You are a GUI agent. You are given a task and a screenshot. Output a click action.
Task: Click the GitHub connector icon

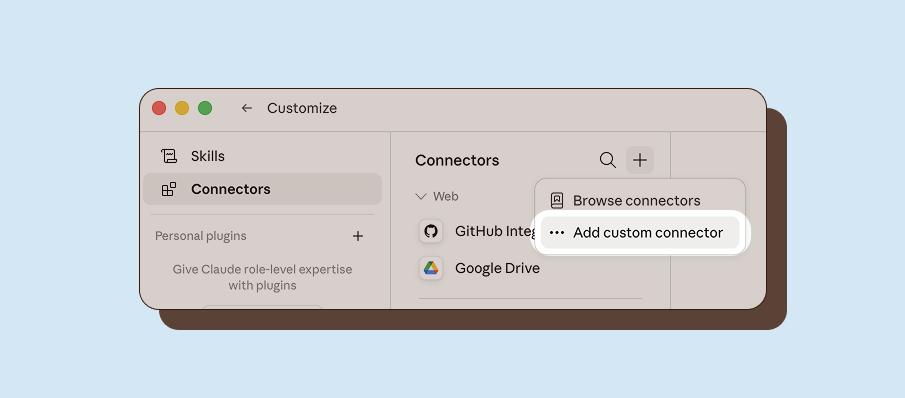pyautogui.click(x=431, y=231)
